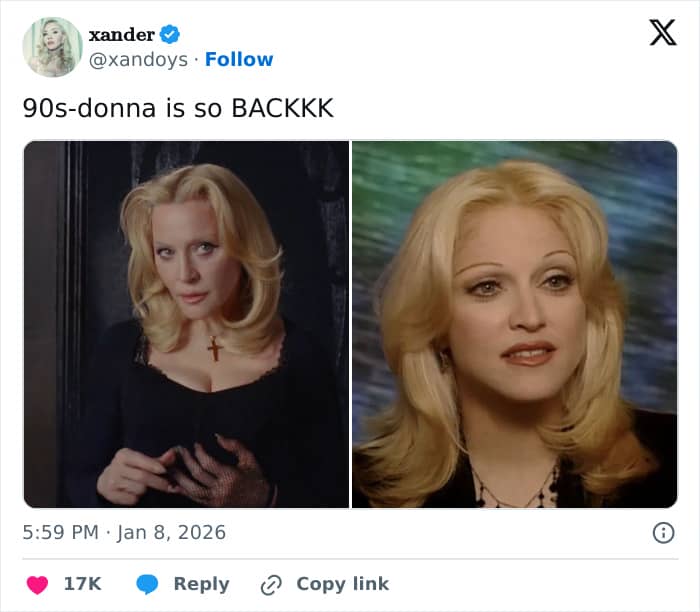Click the tweet text 90s-donna is so BACKKK
Screen dimensions: 700x612
coord(178,108)
